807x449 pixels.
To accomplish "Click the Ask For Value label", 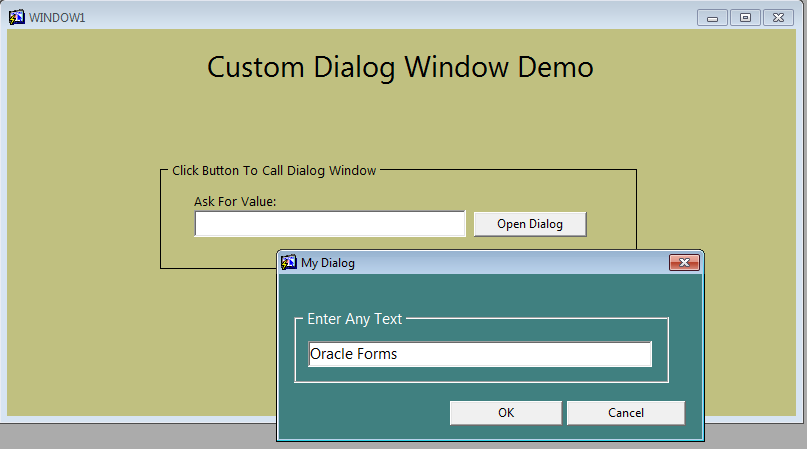I will click(x=235, y=201).
